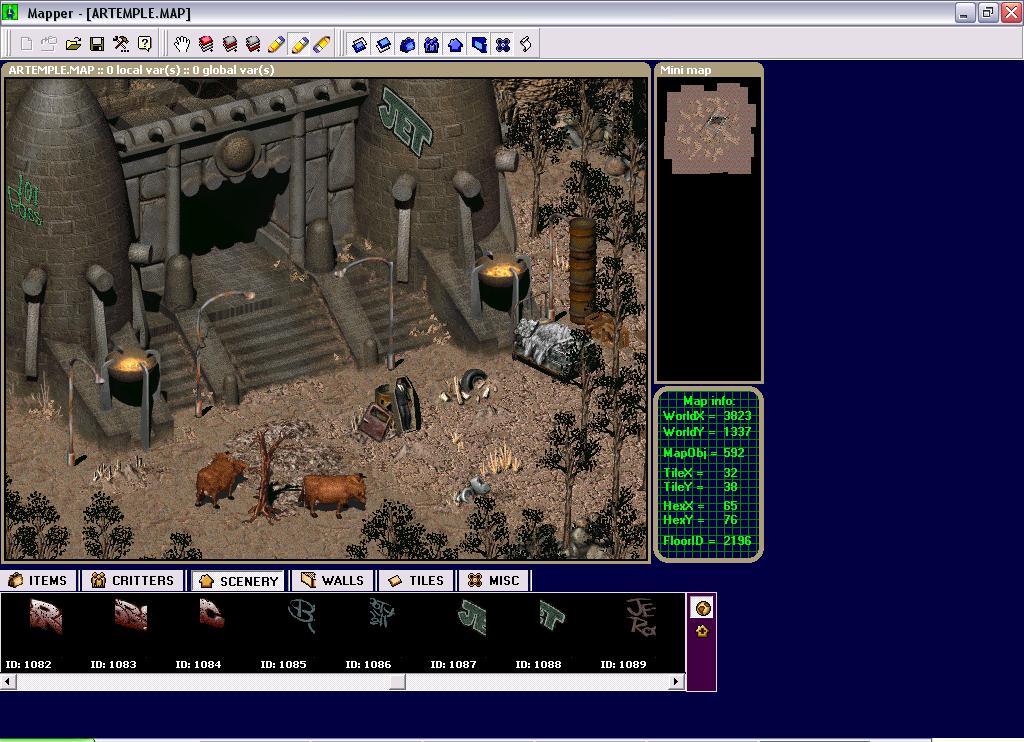Open the TILES tab
Image resolution: width=1024 pixels, height=742 pixels.
point(416,580)
